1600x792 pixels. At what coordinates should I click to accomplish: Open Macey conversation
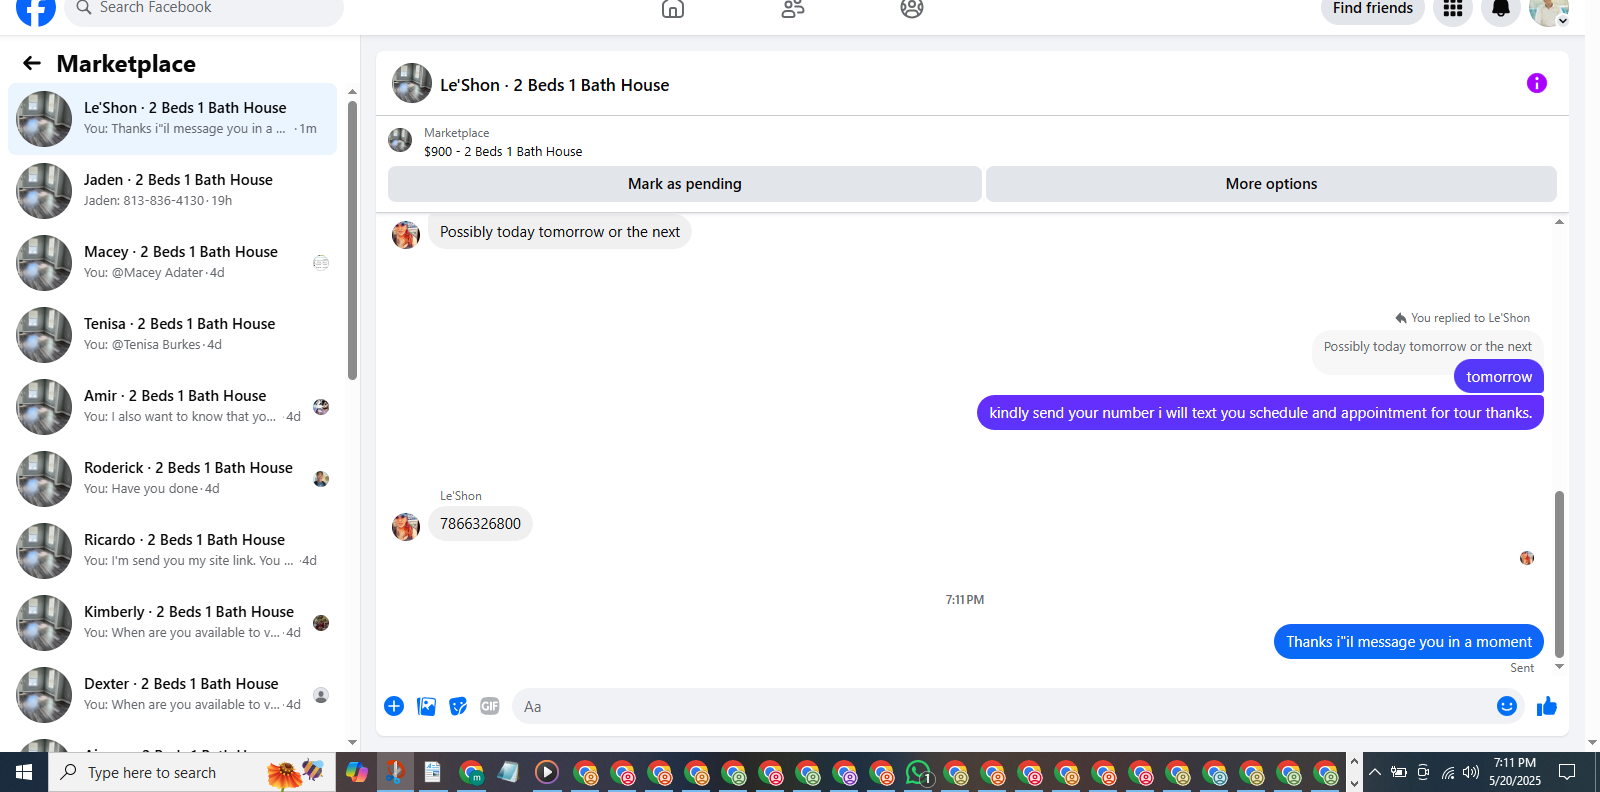(172, 263)
